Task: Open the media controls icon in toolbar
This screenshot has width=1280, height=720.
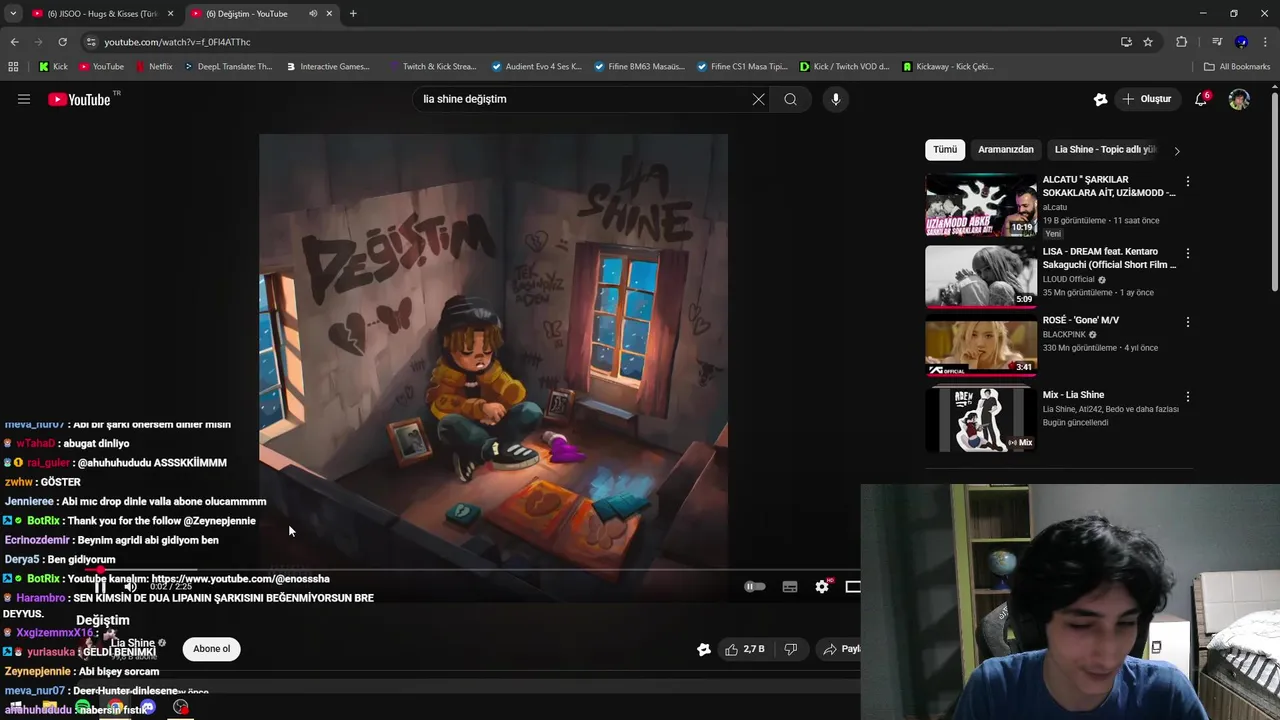Action: [1217, 42]
